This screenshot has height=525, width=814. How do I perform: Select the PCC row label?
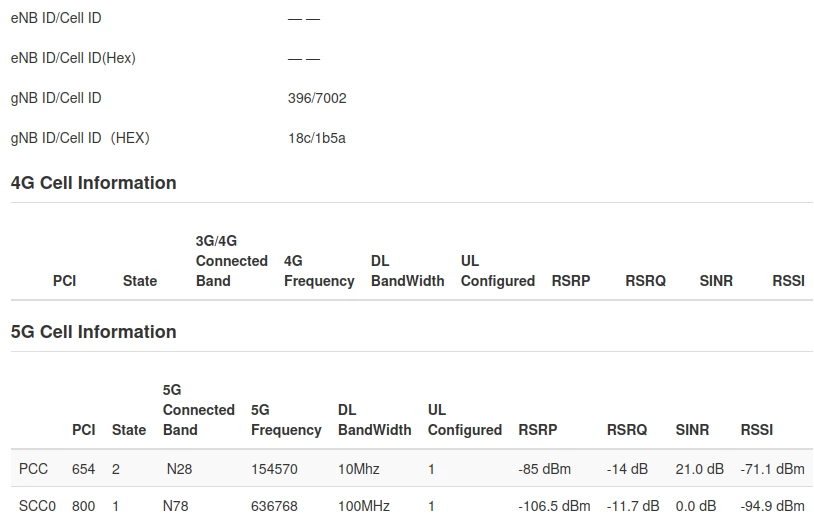tap(33, 468)
